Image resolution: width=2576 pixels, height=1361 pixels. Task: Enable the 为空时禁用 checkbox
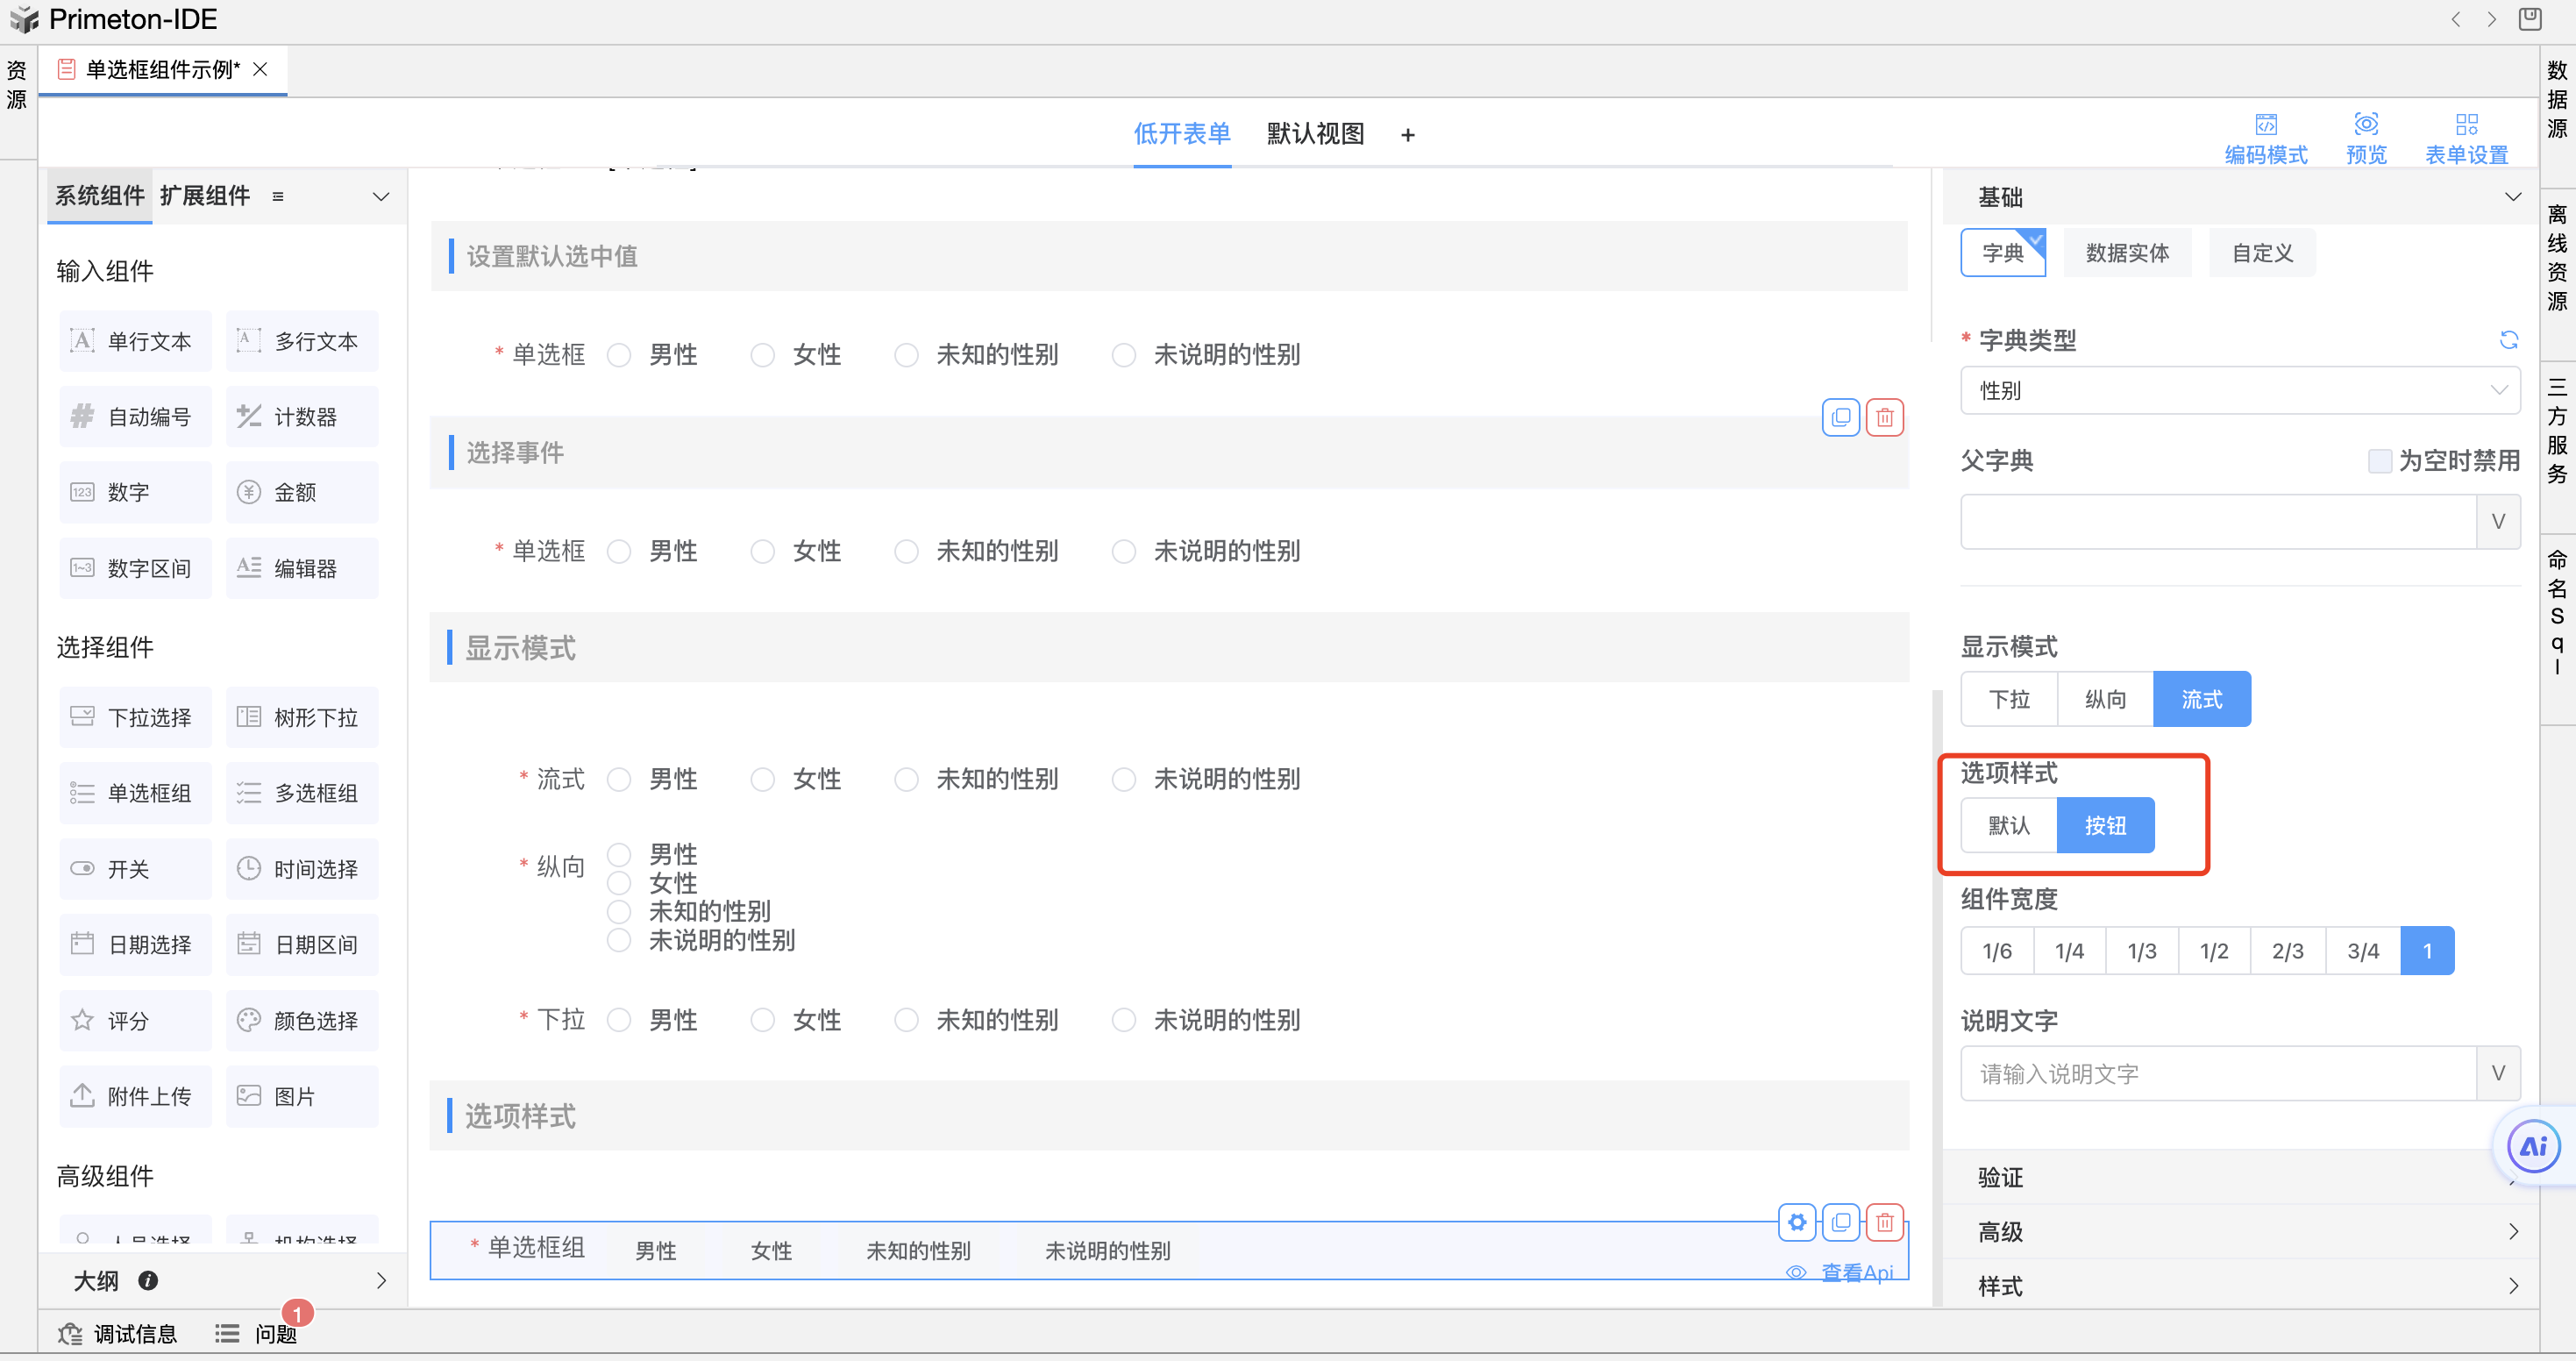(x=2380, y=461)
